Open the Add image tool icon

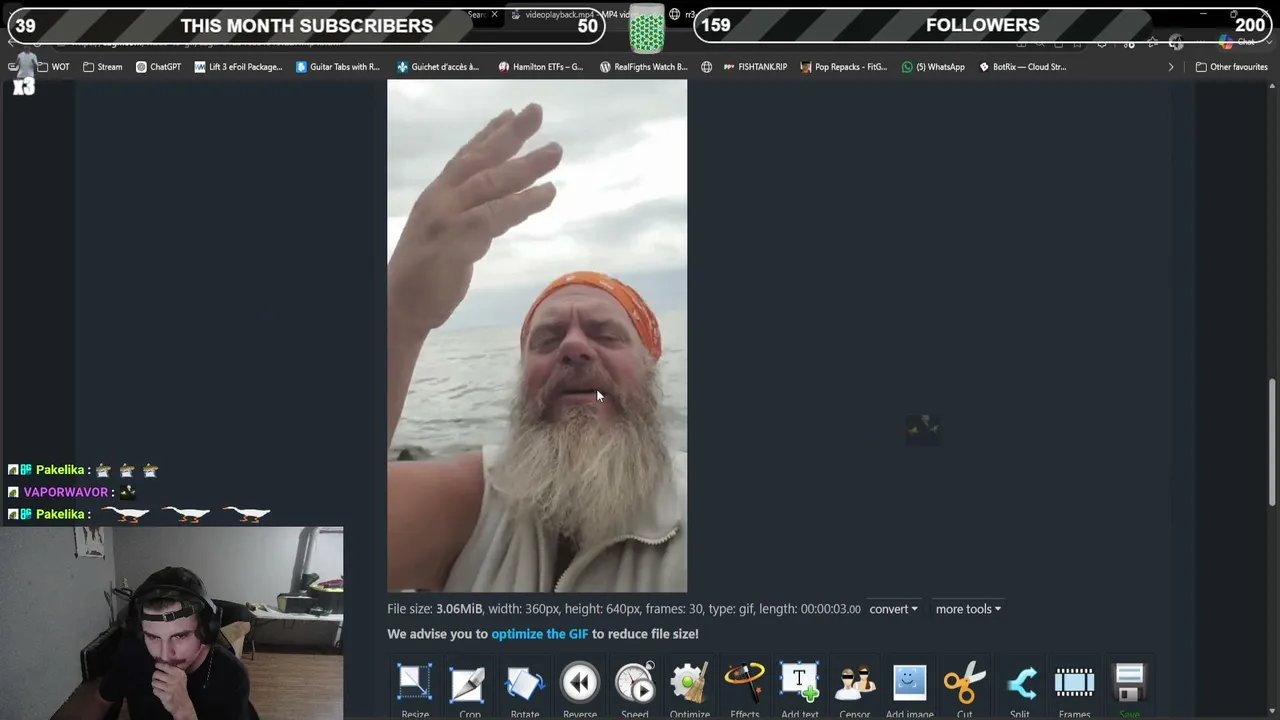point(910,683)
